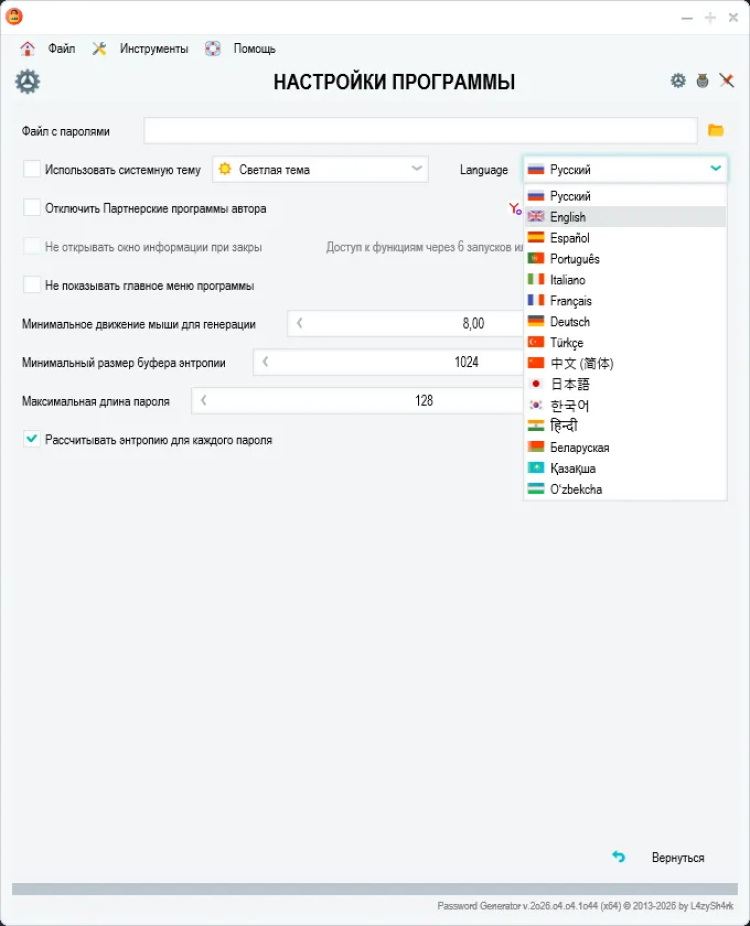Click the large gear beside the settings heading

pos(28,82)
